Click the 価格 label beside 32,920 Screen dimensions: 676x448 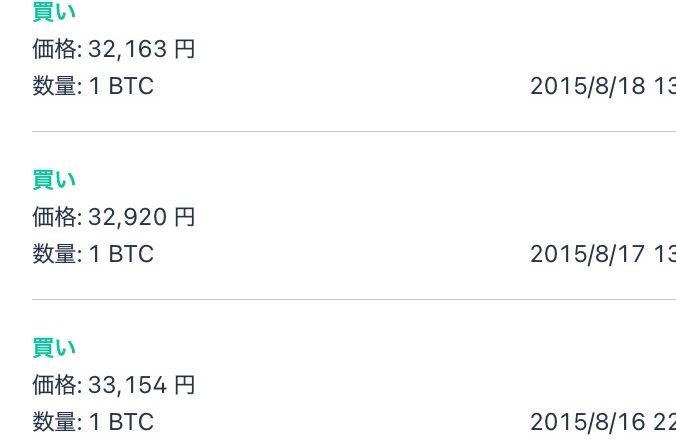[54, 216]
